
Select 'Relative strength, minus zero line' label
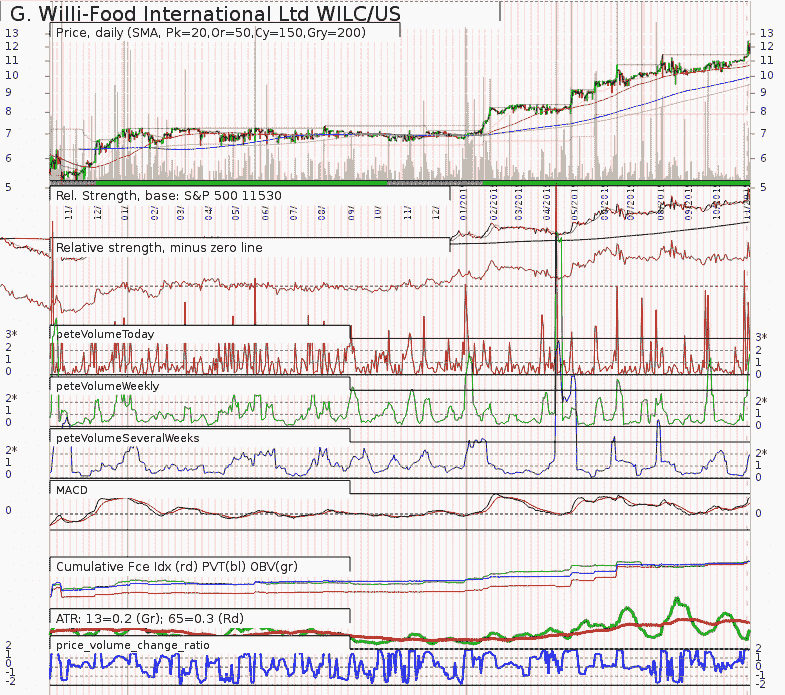pyautogui.click(x=159, y=248)
